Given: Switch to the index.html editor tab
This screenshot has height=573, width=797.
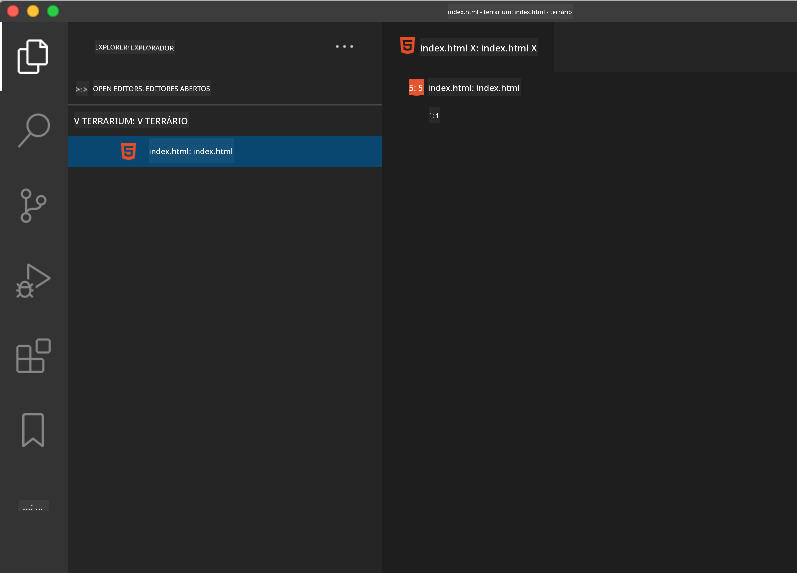Looking at the screenshot, I should [465, 48].
